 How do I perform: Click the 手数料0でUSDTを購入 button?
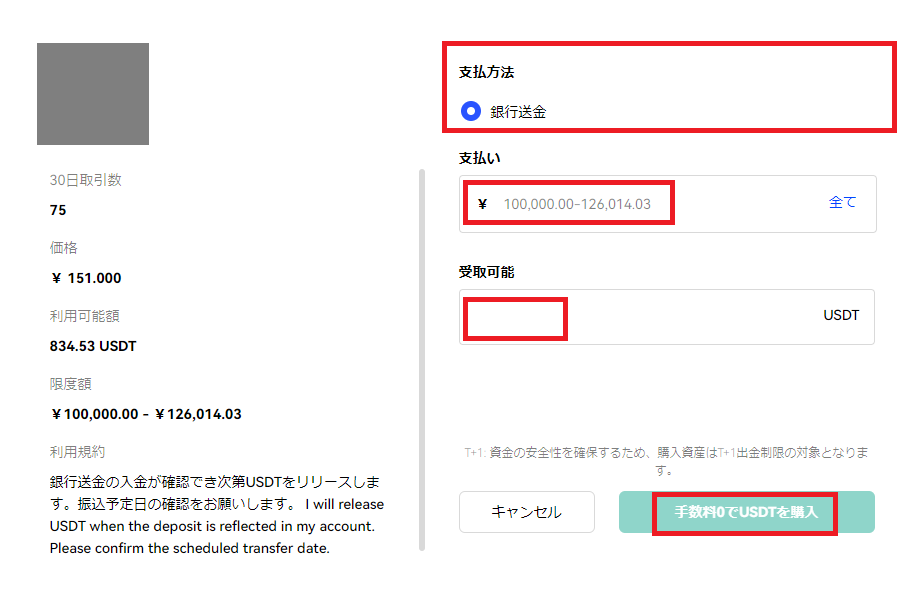[746, 512]
